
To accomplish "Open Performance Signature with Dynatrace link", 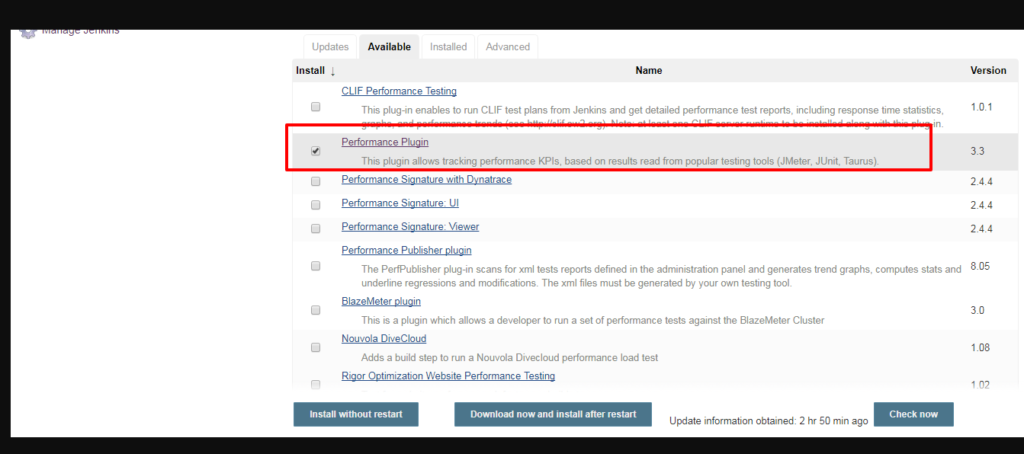I will pos(426,179).
